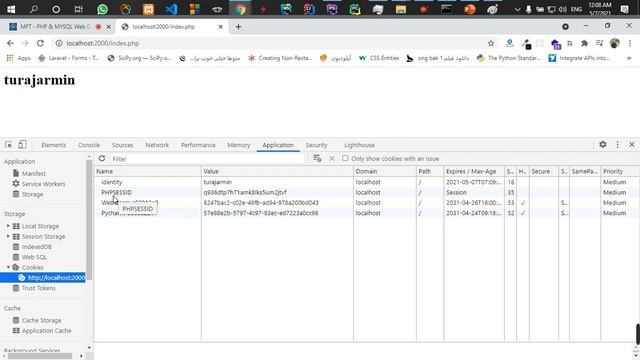
Task: Open the Network tab
Action: click(157, 145)
